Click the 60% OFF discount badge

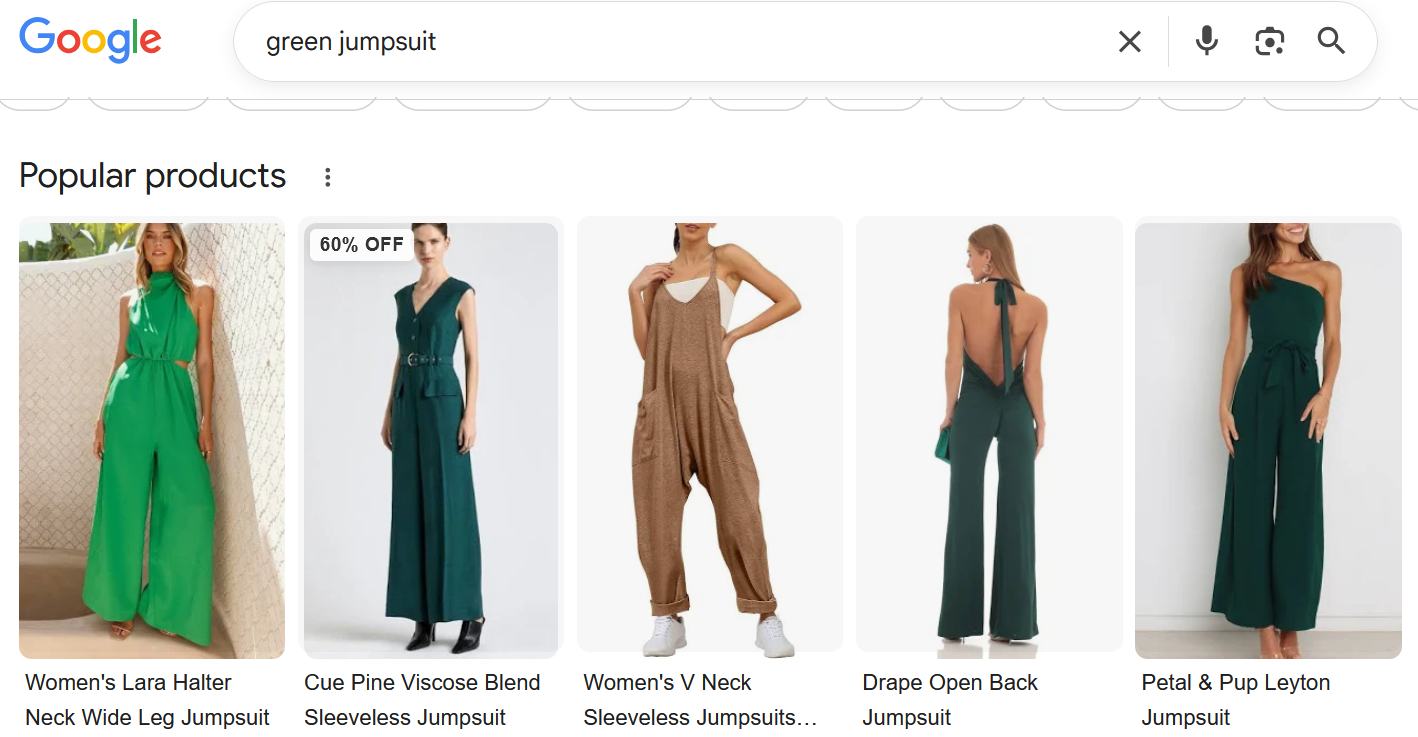[361, 244]
